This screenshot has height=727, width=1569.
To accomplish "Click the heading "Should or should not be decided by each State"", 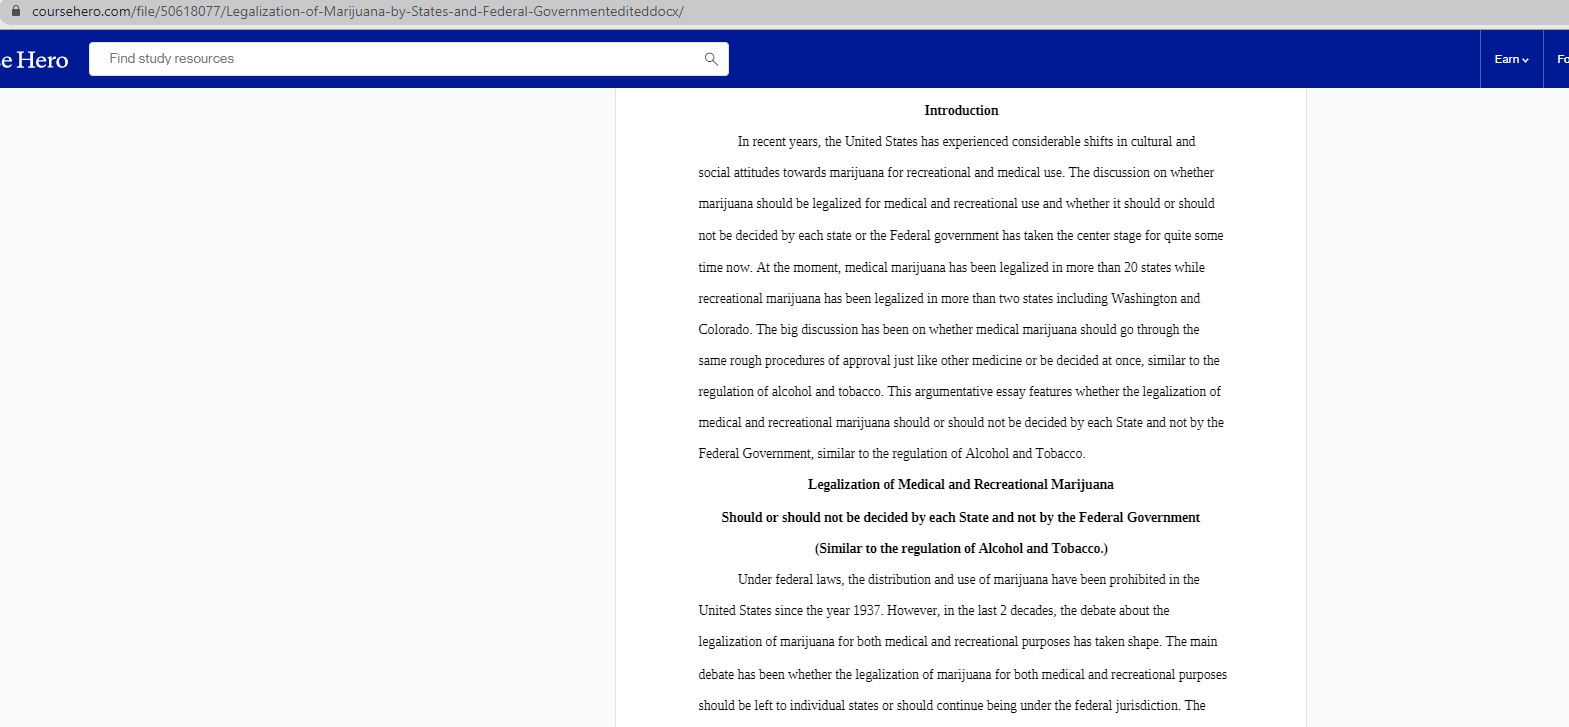I will 961,518.
